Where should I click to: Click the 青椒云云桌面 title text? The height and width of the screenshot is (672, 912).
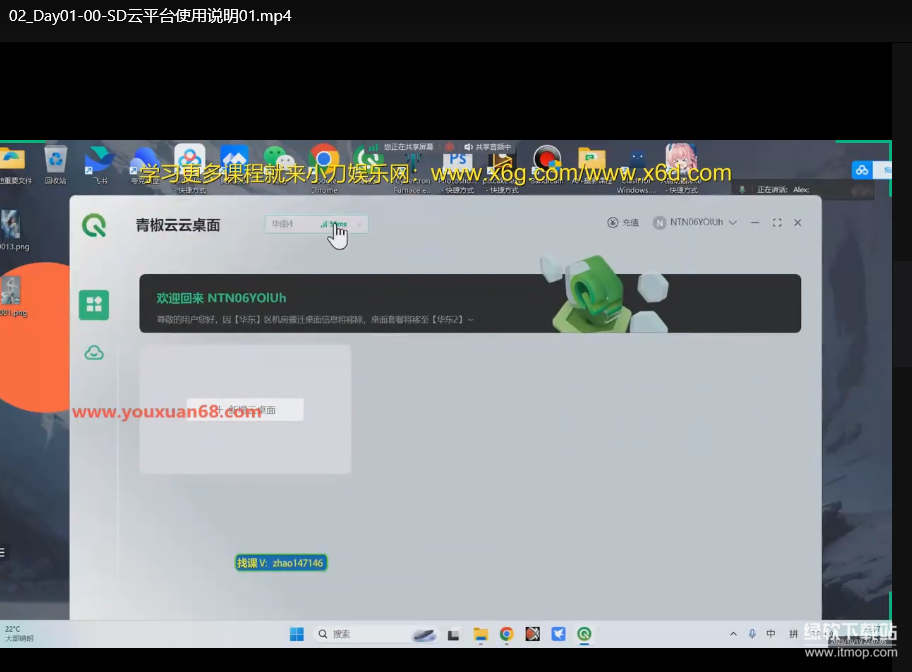177,225
